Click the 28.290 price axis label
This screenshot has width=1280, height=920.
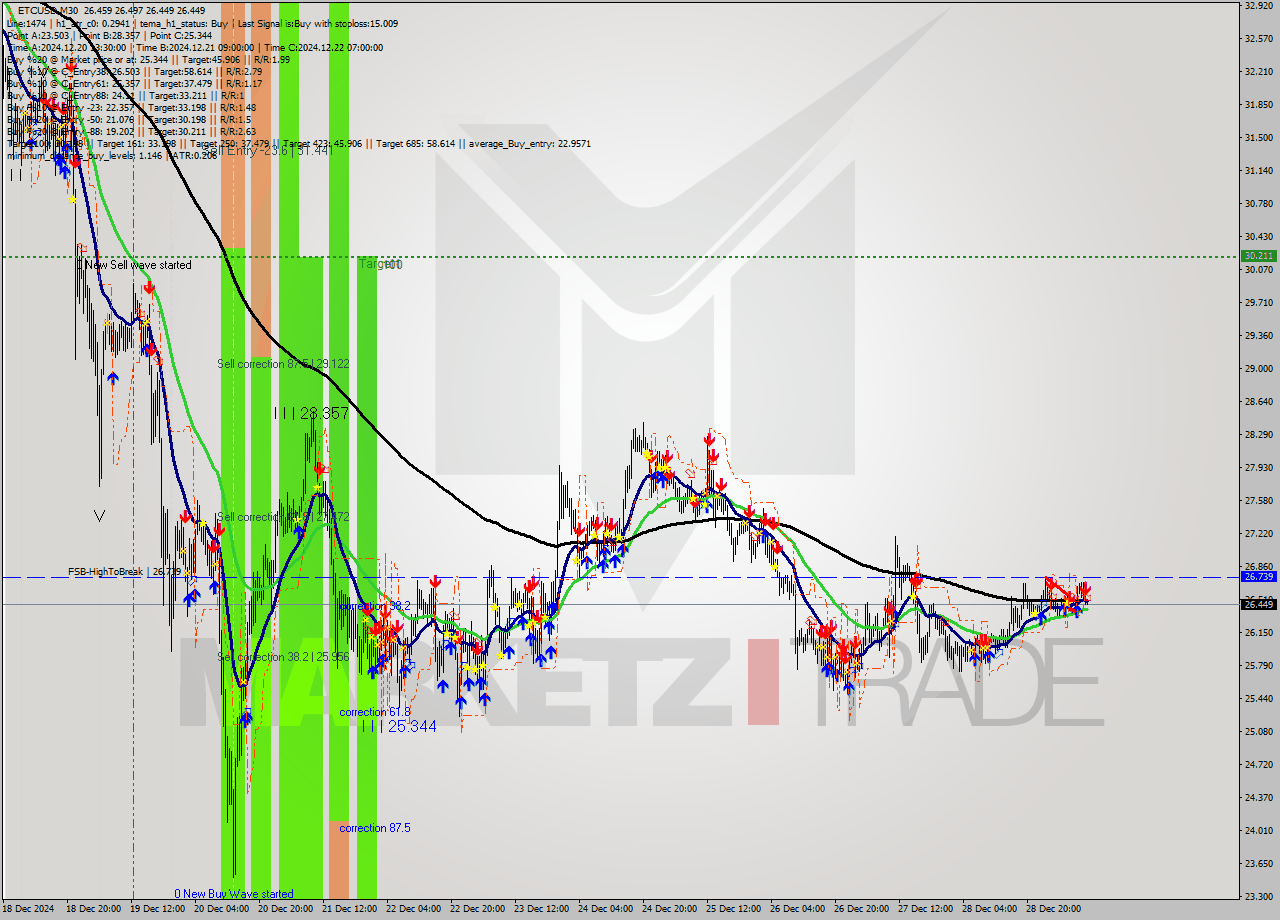(1258, 434)
